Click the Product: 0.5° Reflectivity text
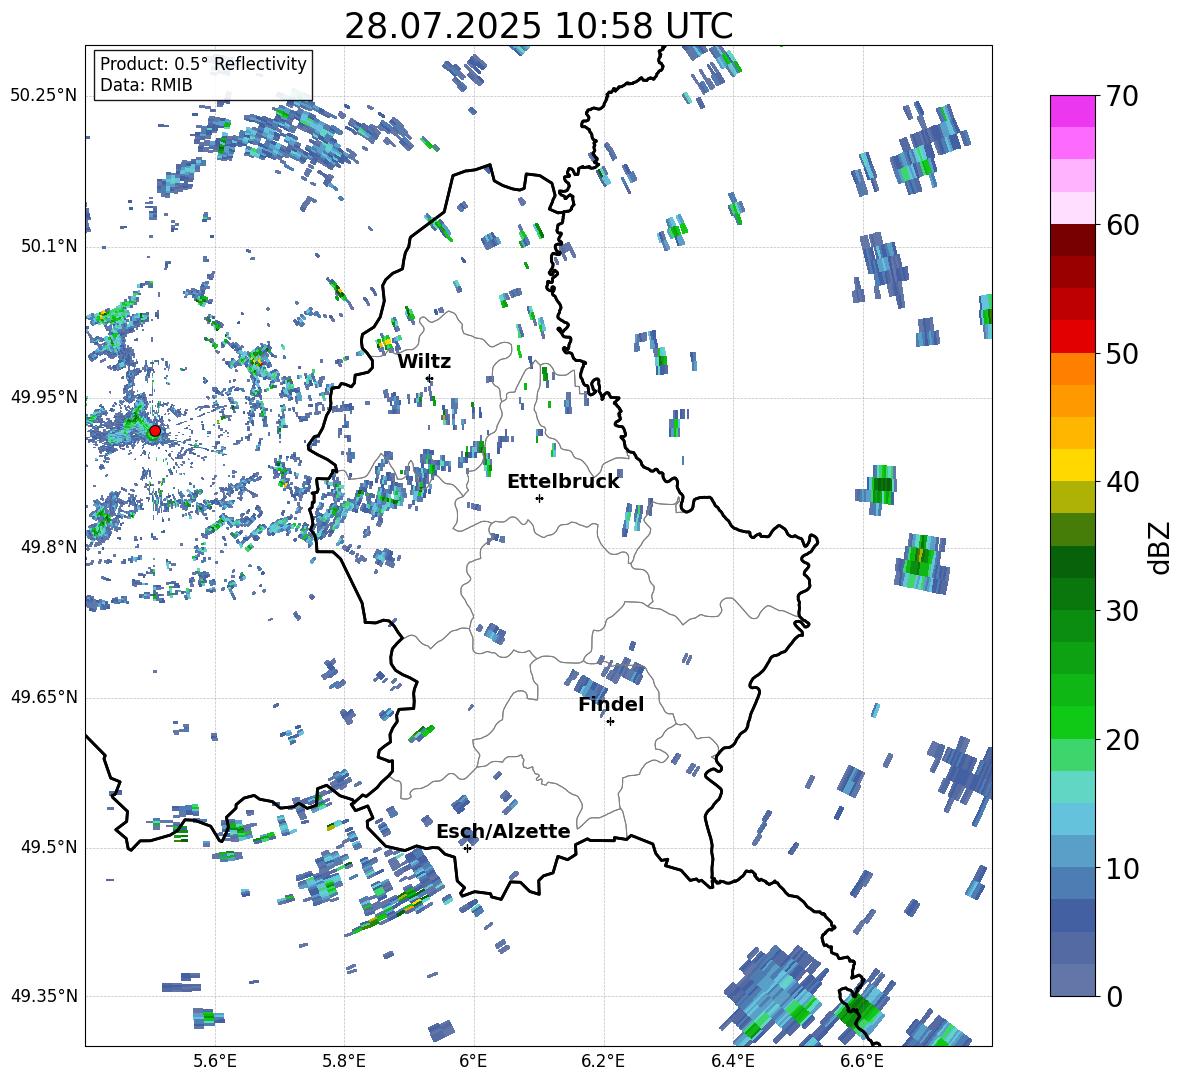This screenshot has height=1081, width=1184. pyautogui.click(x=203, y=64)
